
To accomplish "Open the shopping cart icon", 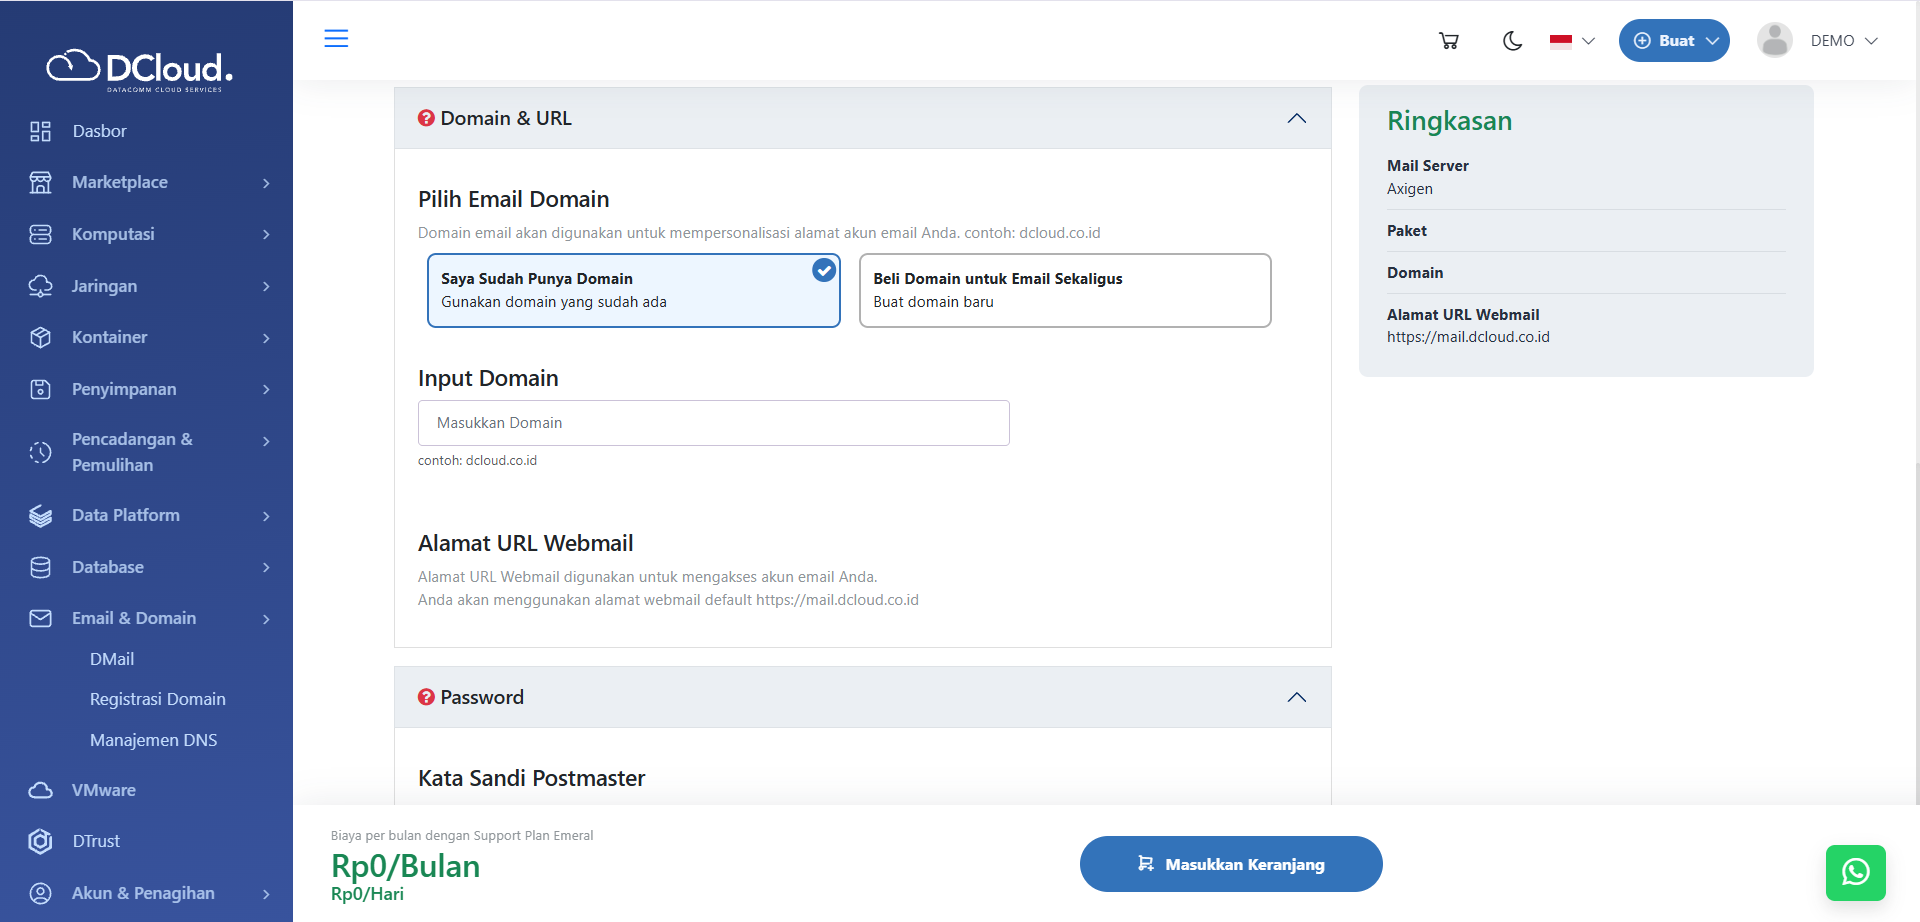I will coord(1448,41).
